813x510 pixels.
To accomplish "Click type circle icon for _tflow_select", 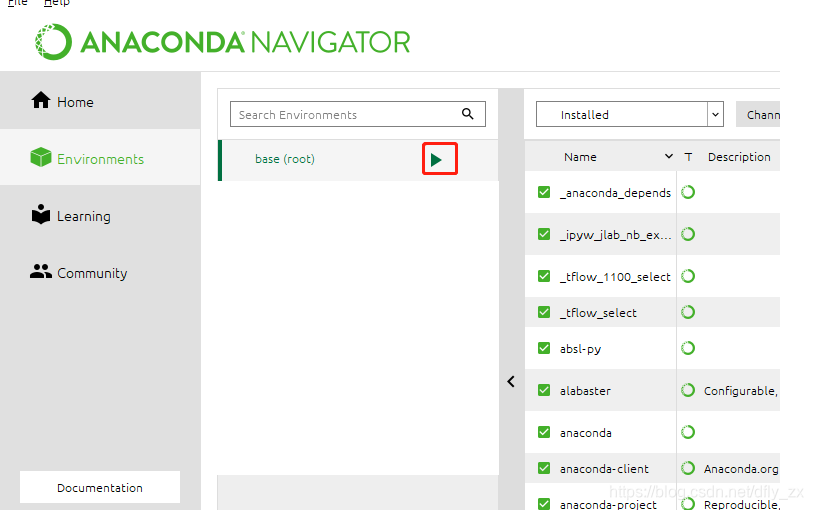I will 688,312.
